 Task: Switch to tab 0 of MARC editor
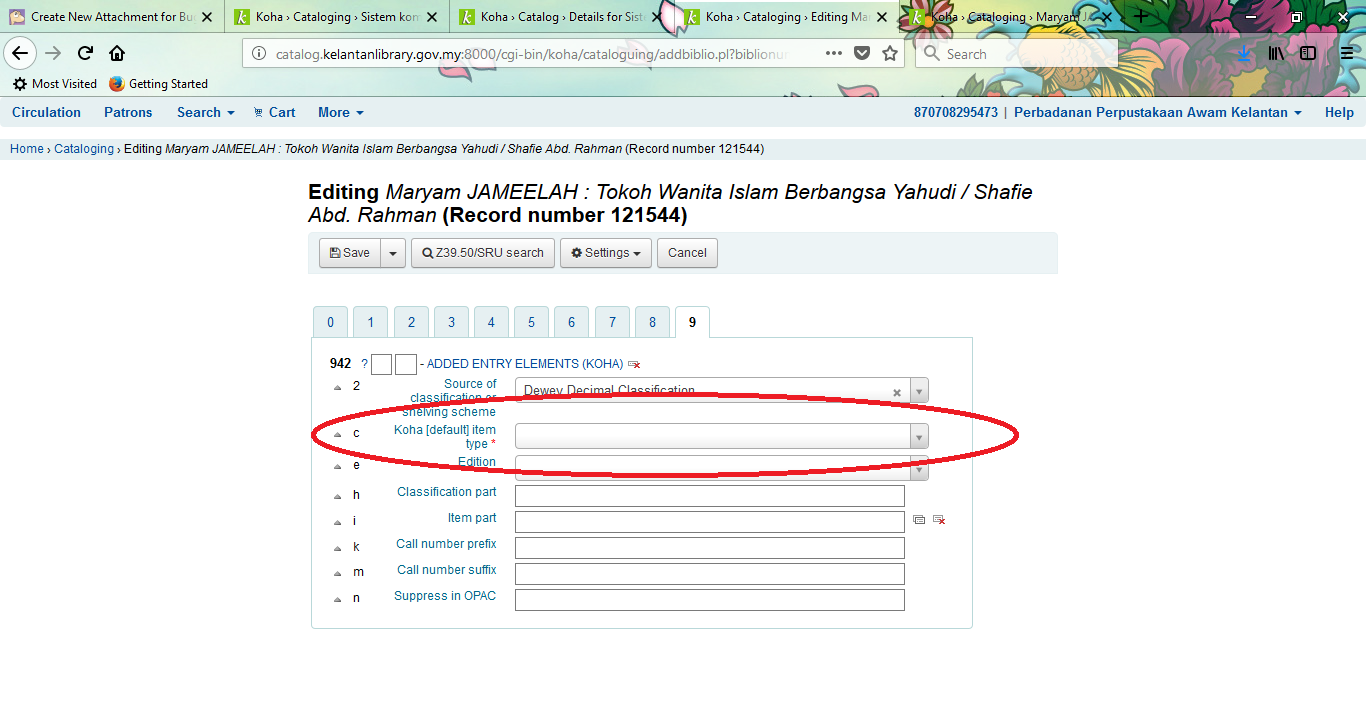(330, 322)
